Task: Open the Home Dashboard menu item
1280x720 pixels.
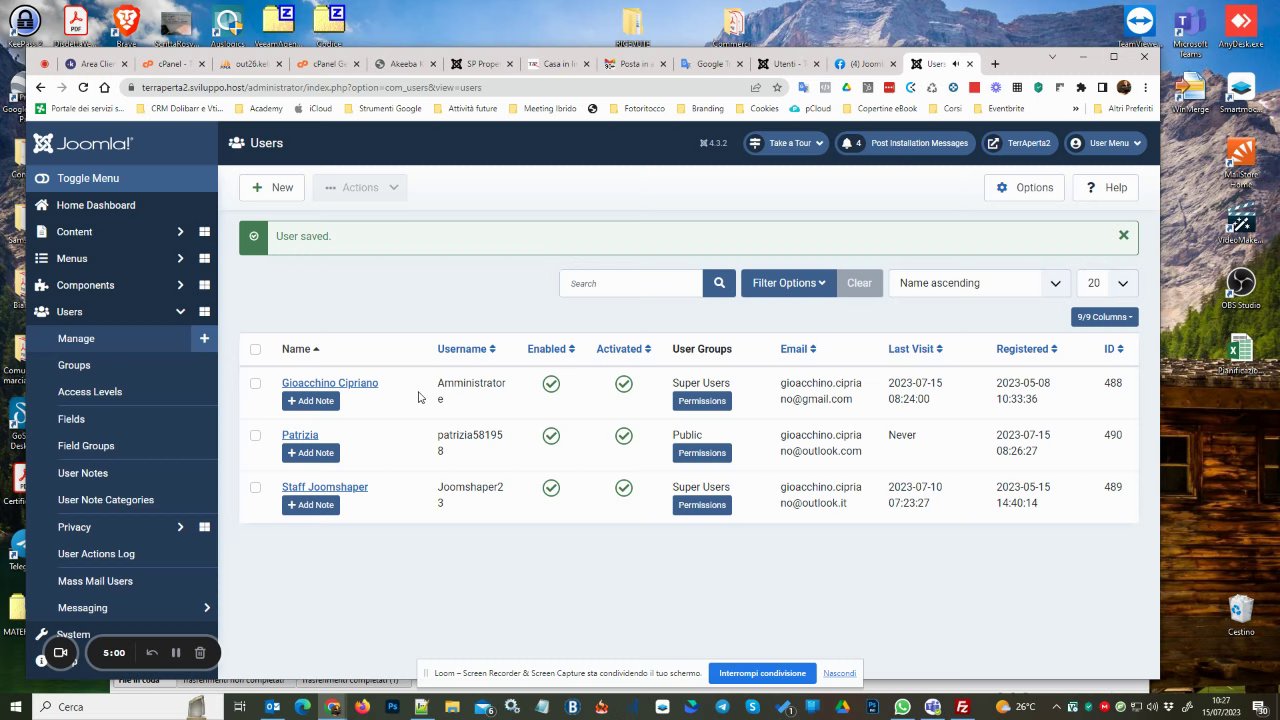Action: (96, 205)
